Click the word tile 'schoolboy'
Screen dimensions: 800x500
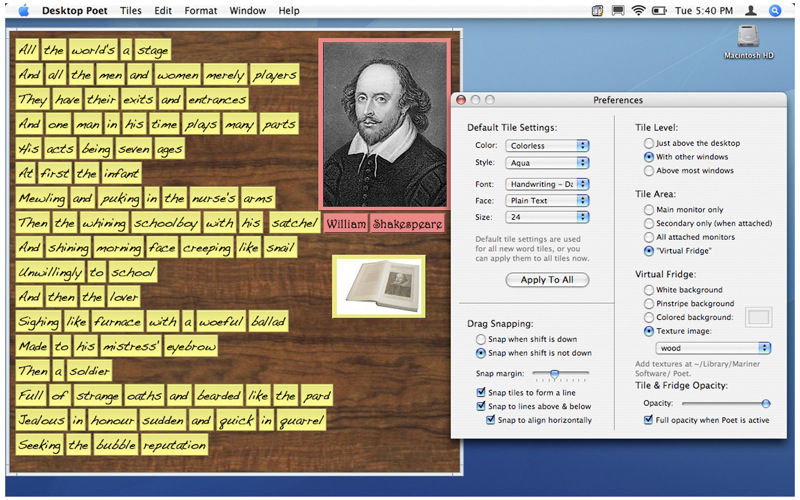pyautogui.click(x=166, y=223)
